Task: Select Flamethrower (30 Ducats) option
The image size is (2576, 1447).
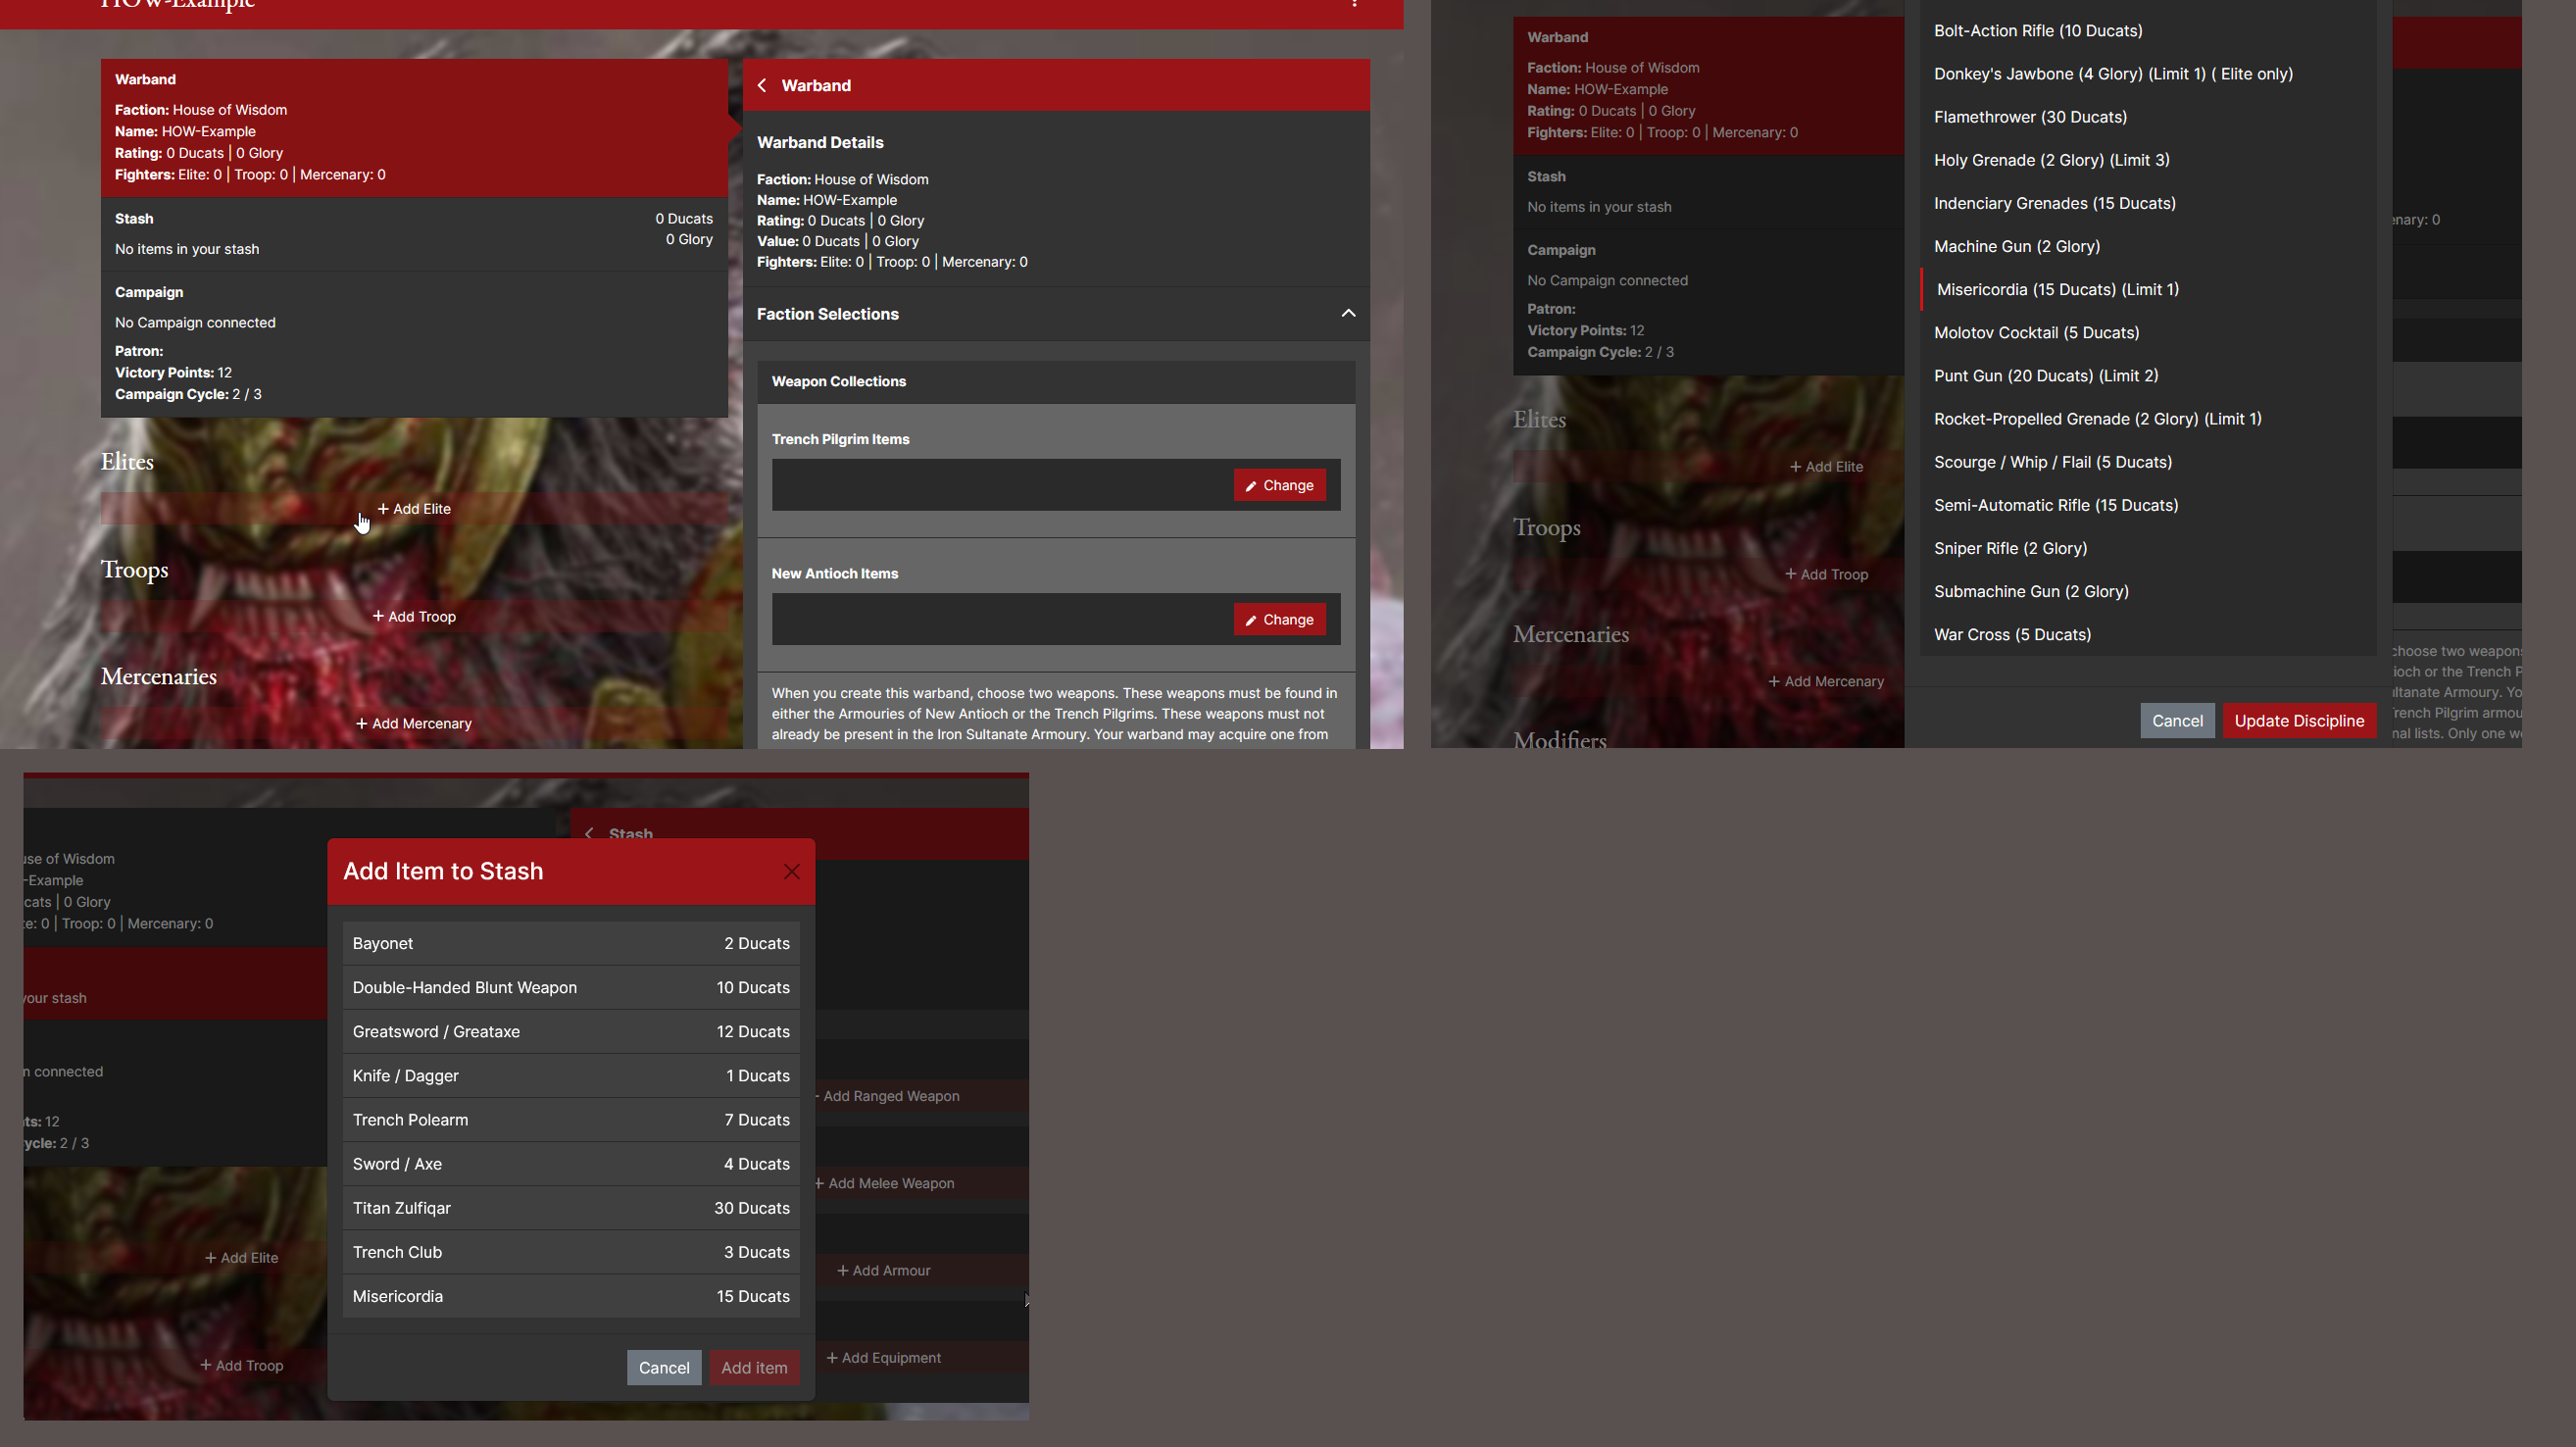Action: (x=2147, y=116)
